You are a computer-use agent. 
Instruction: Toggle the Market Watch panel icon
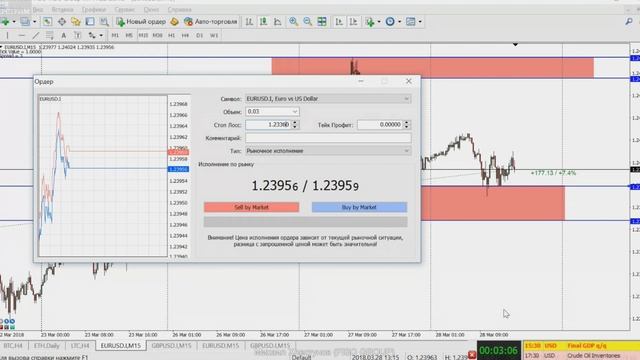(x=47, y=22)
